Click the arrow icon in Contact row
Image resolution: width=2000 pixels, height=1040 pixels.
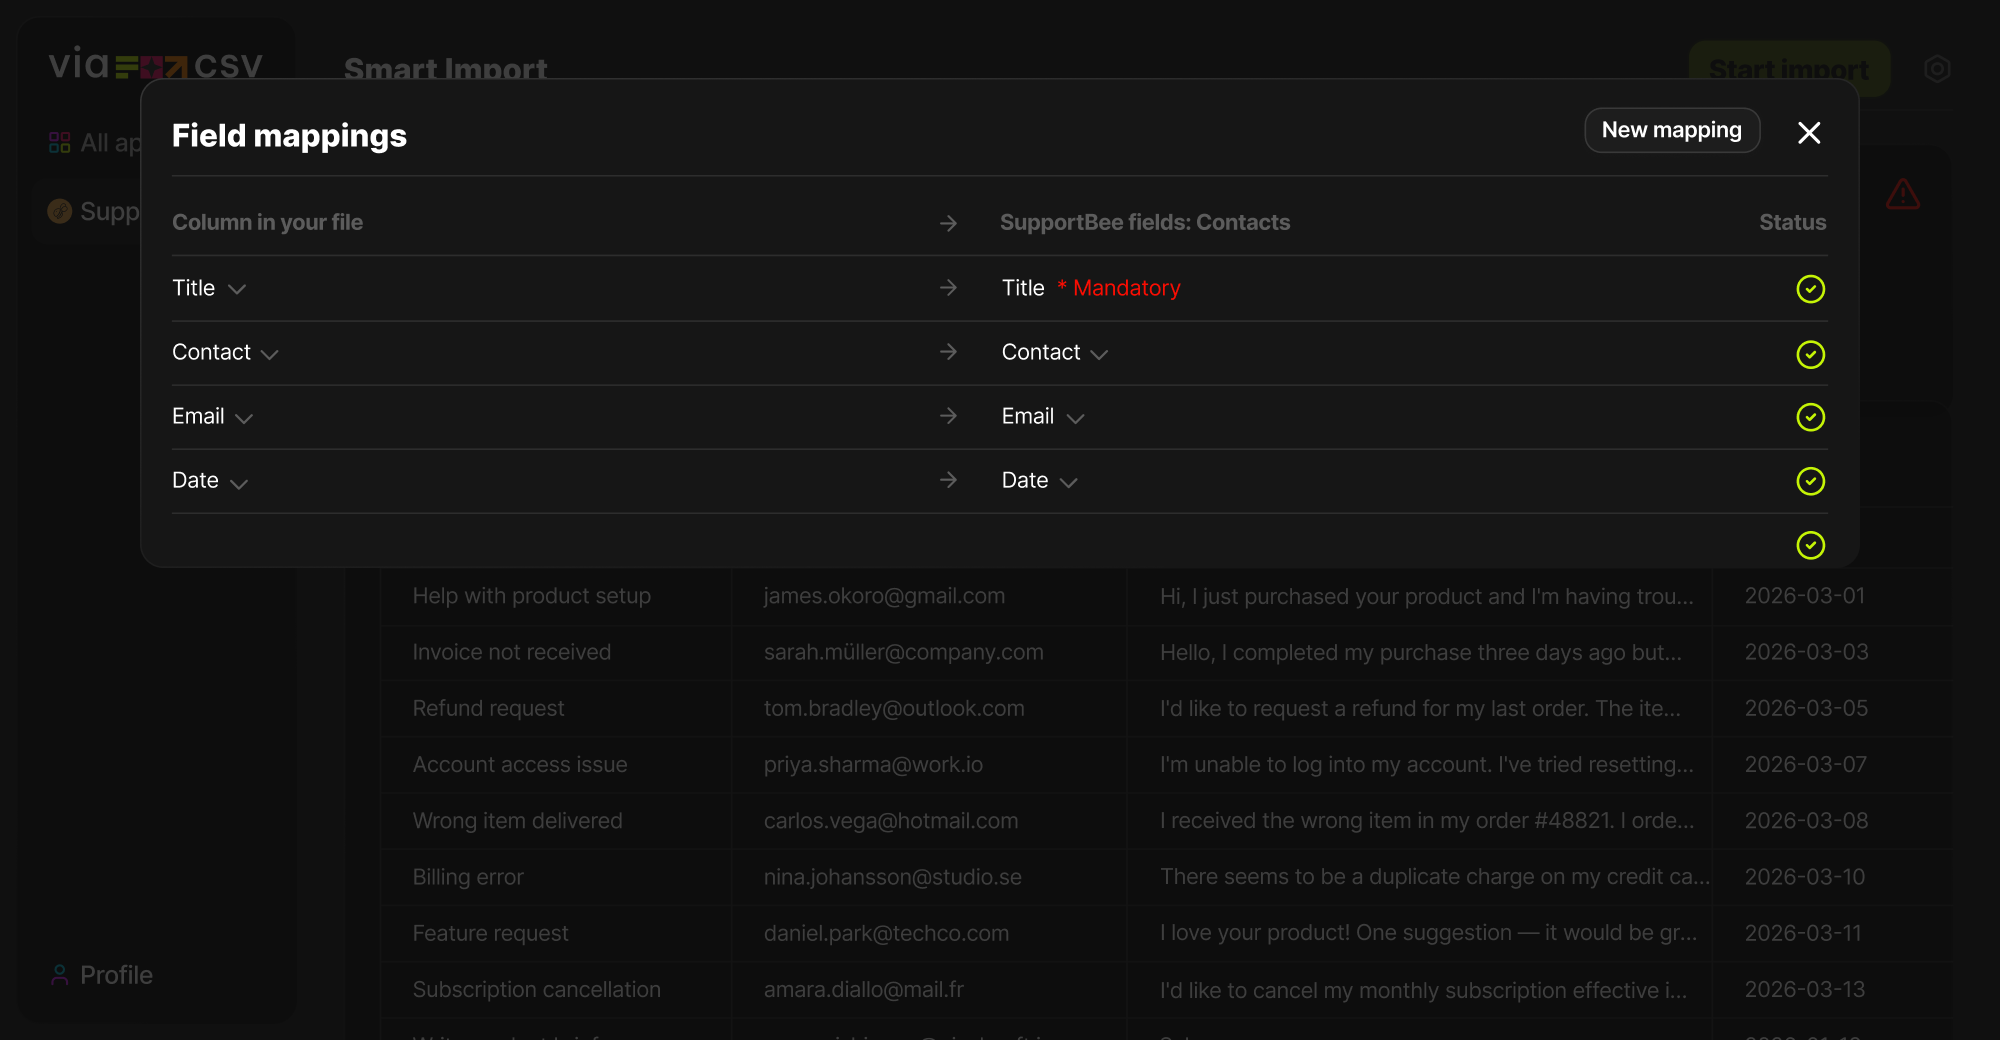point(949,352)
